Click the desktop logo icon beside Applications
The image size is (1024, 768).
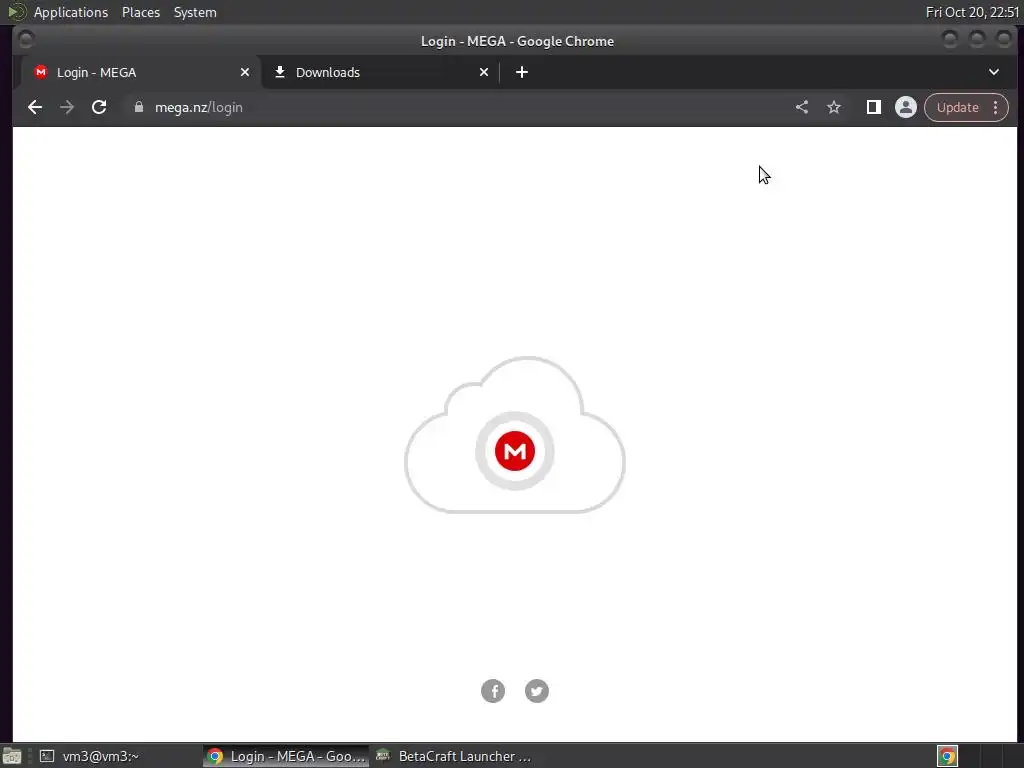[16, 12]
